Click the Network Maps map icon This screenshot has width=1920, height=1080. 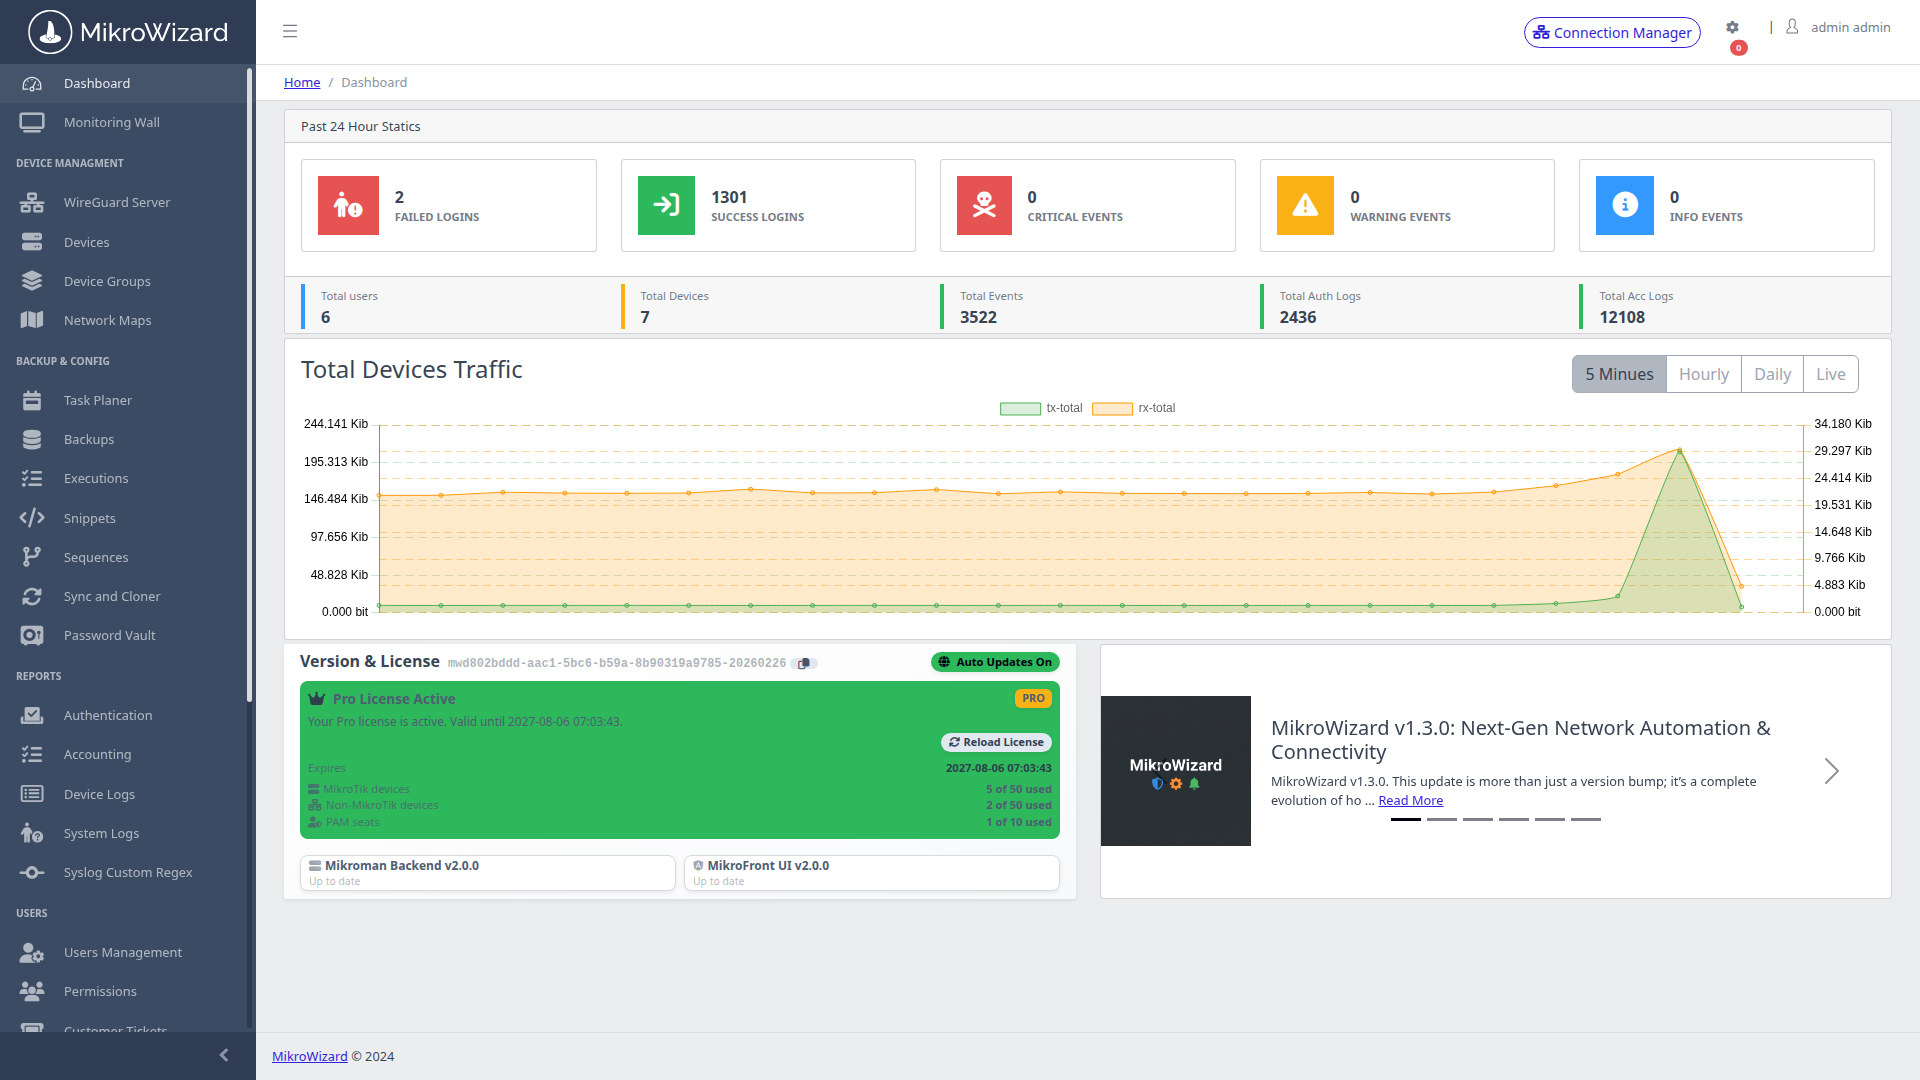tap(32, 320)
